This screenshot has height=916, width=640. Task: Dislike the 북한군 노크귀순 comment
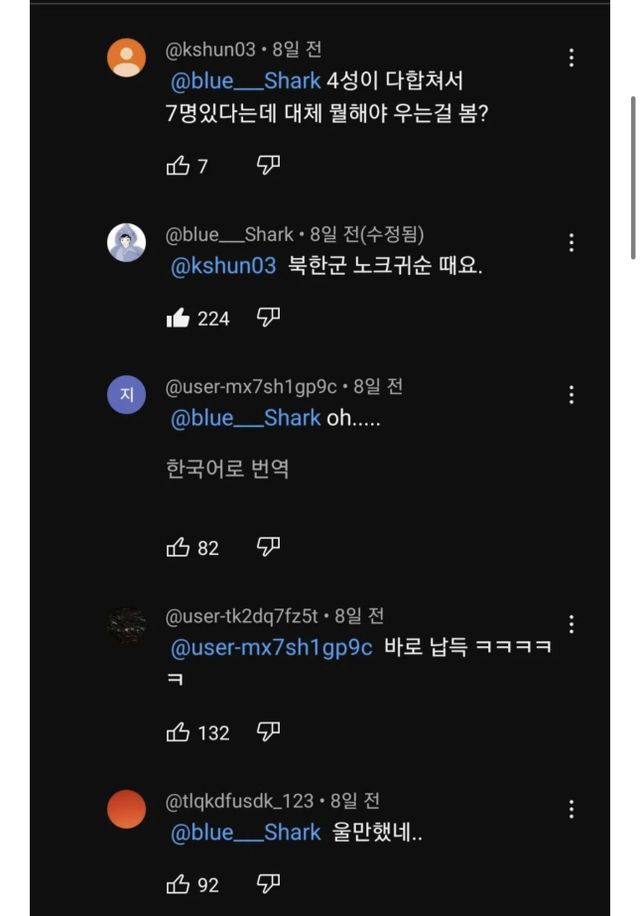[268, 318]
